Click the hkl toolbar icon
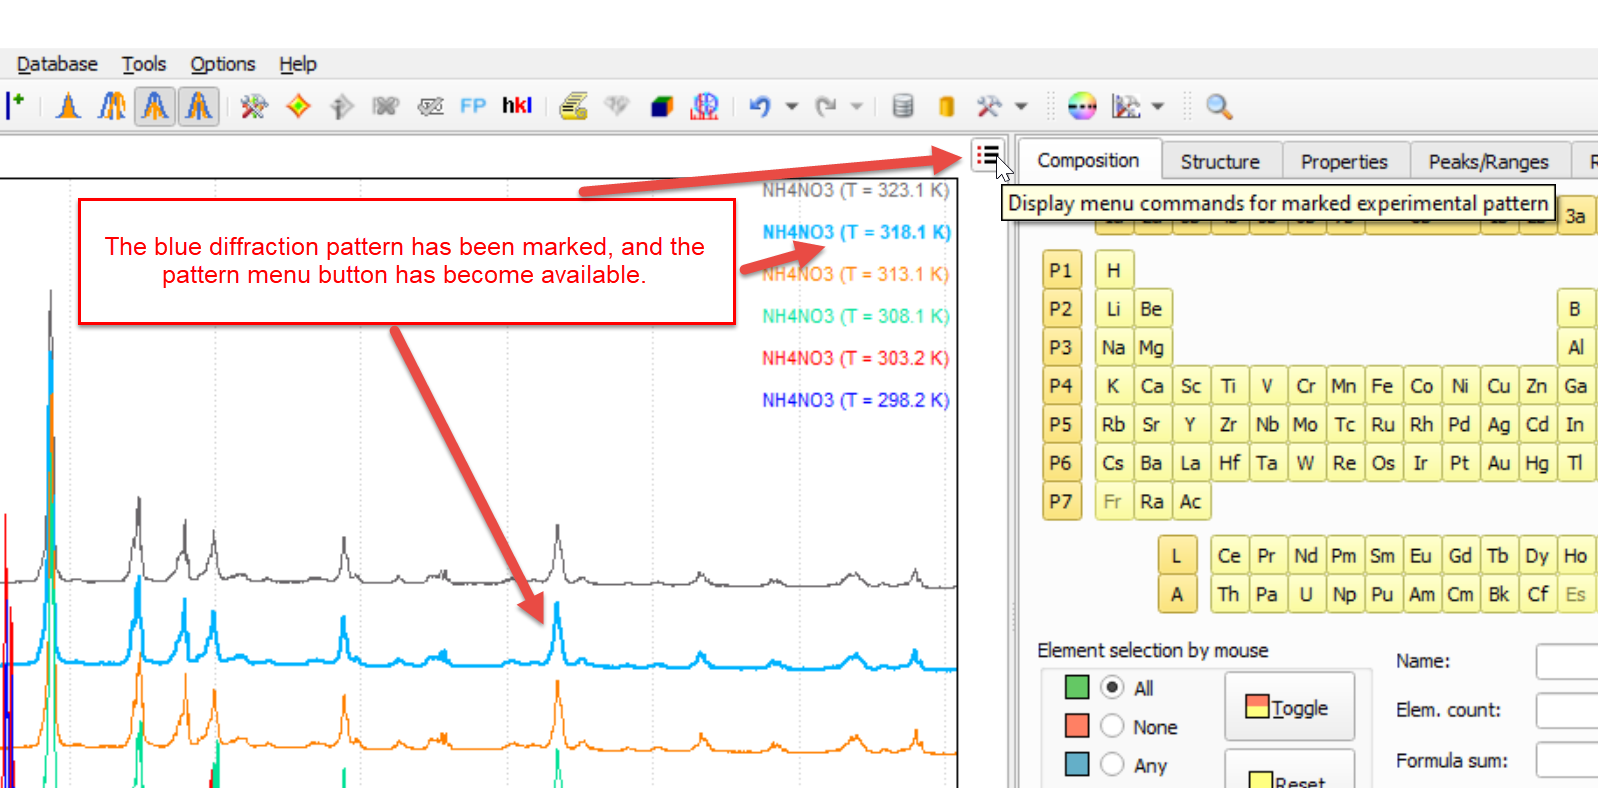 click(516, 106)
